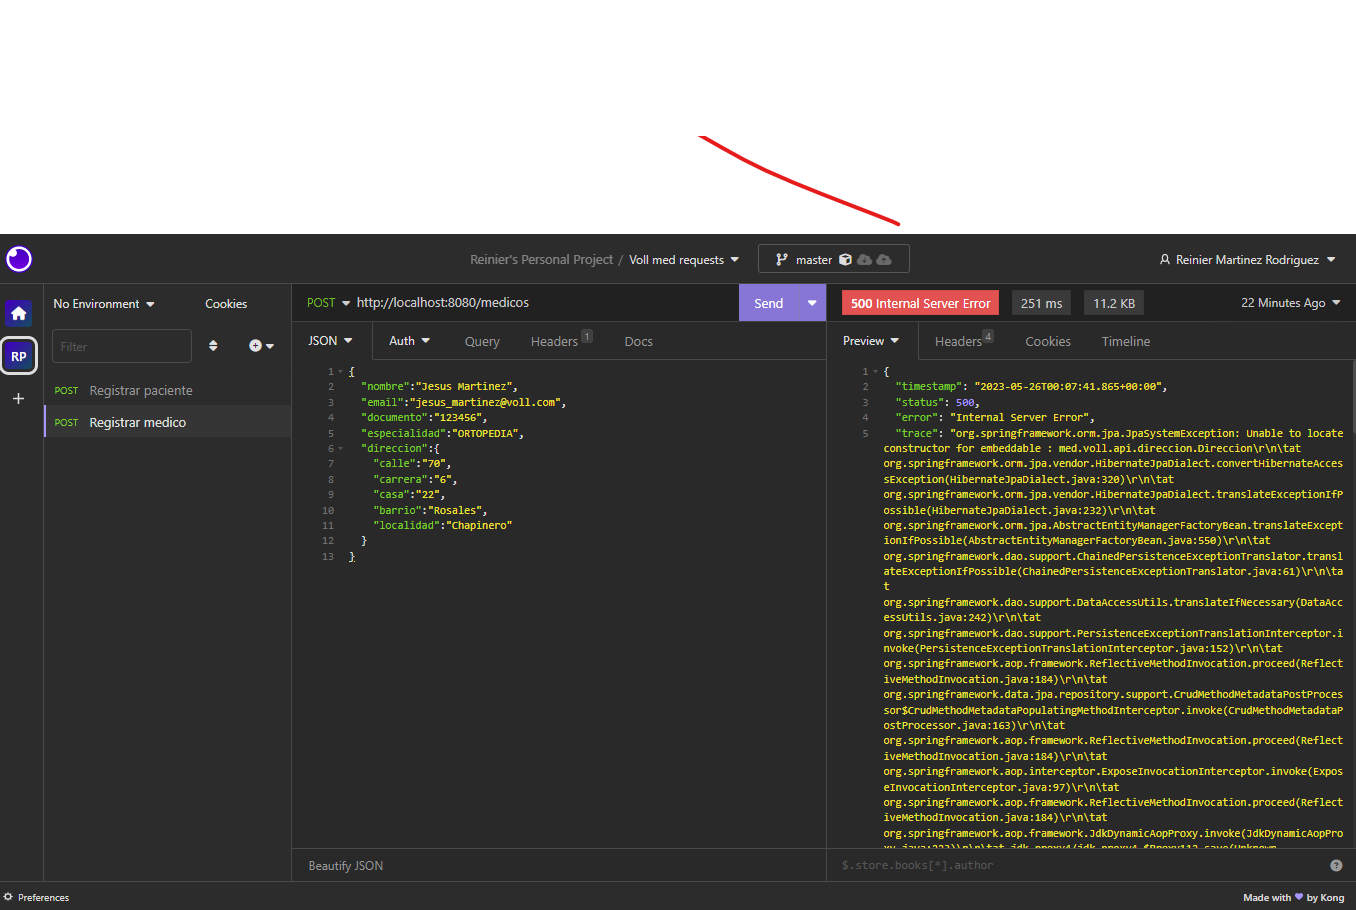This screenshot has height=910, width=1356.
Task: Click the 251 ms response time tag
Action: pos(1041,303)
